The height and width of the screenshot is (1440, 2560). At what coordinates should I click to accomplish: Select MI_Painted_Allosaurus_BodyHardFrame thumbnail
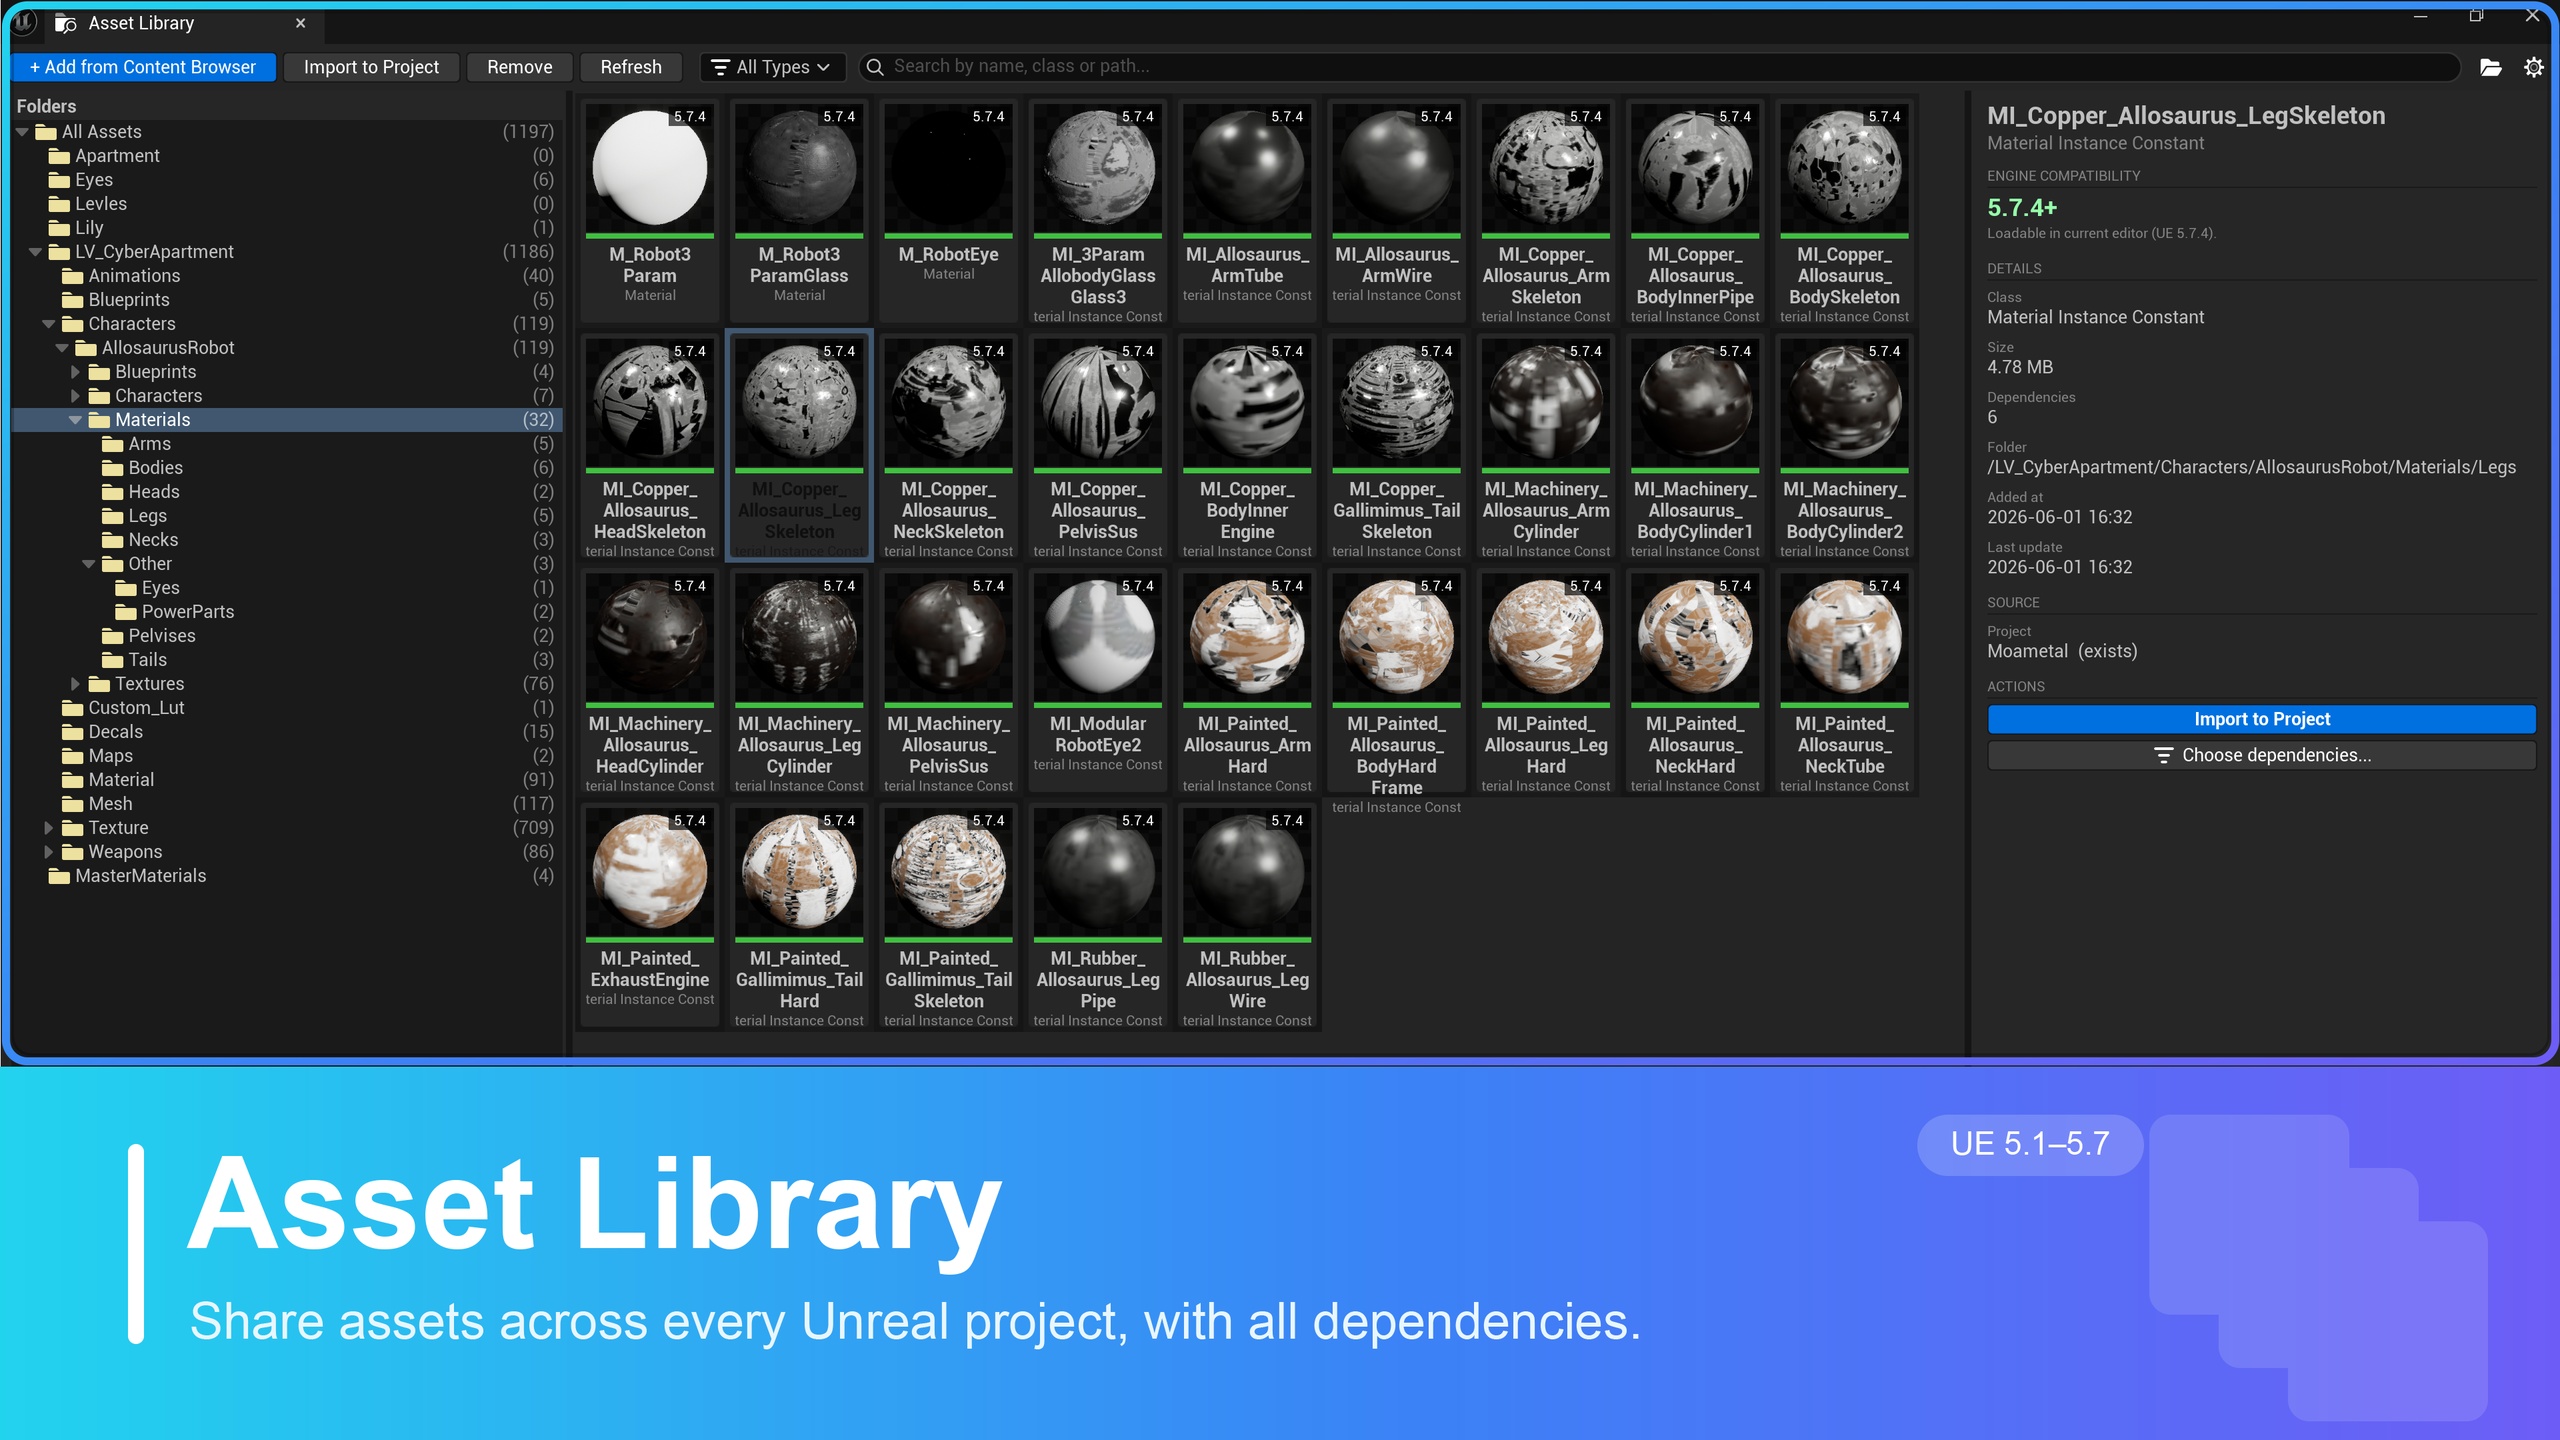point(1397,637)
